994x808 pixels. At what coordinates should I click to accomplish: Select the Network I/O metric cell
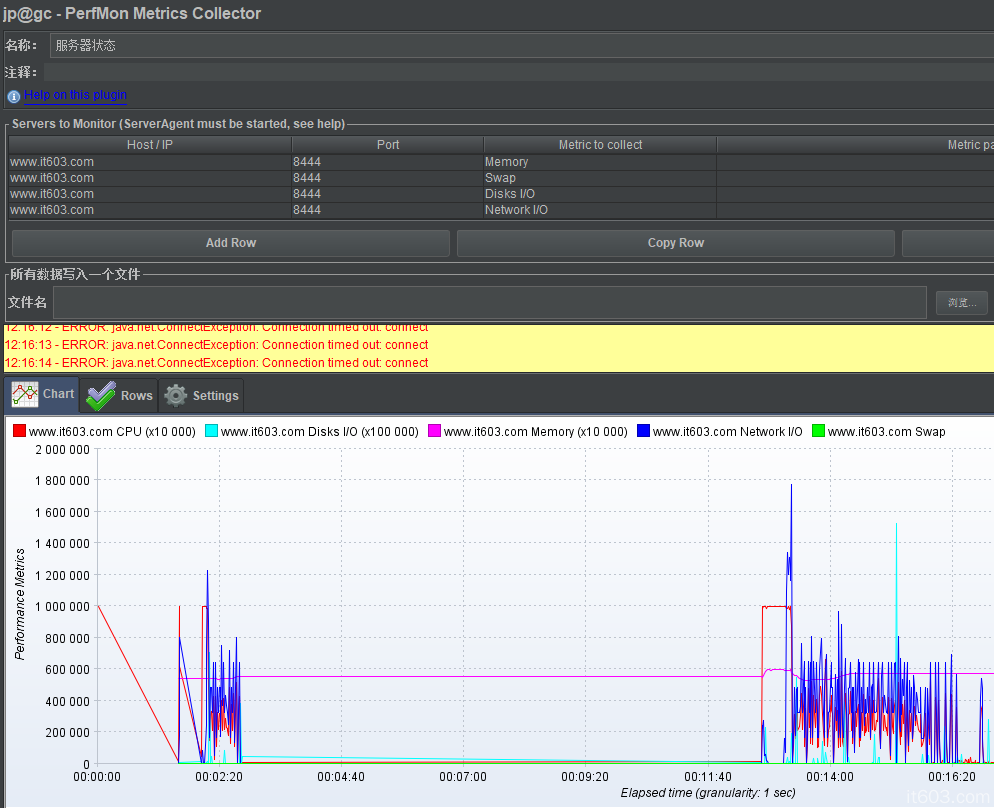599,210
